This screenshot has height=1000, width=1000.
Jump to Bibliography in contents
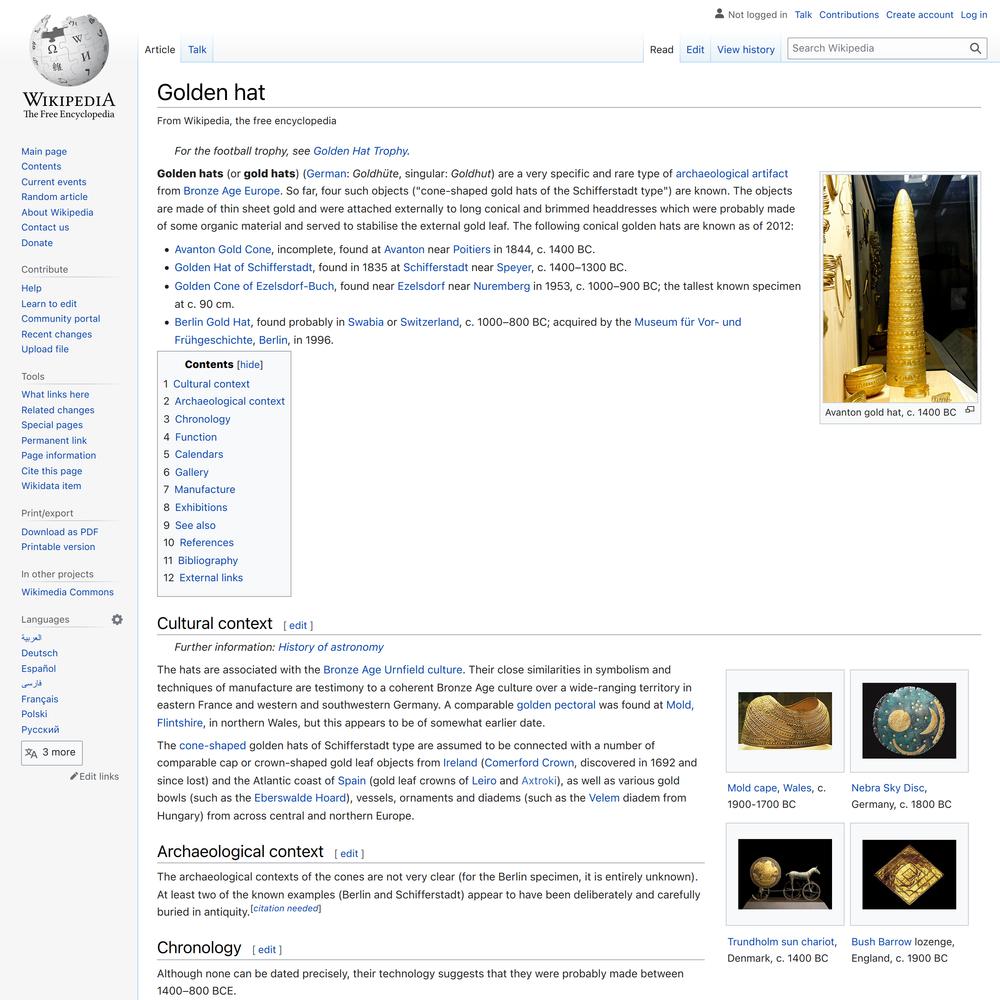[208, 560]
